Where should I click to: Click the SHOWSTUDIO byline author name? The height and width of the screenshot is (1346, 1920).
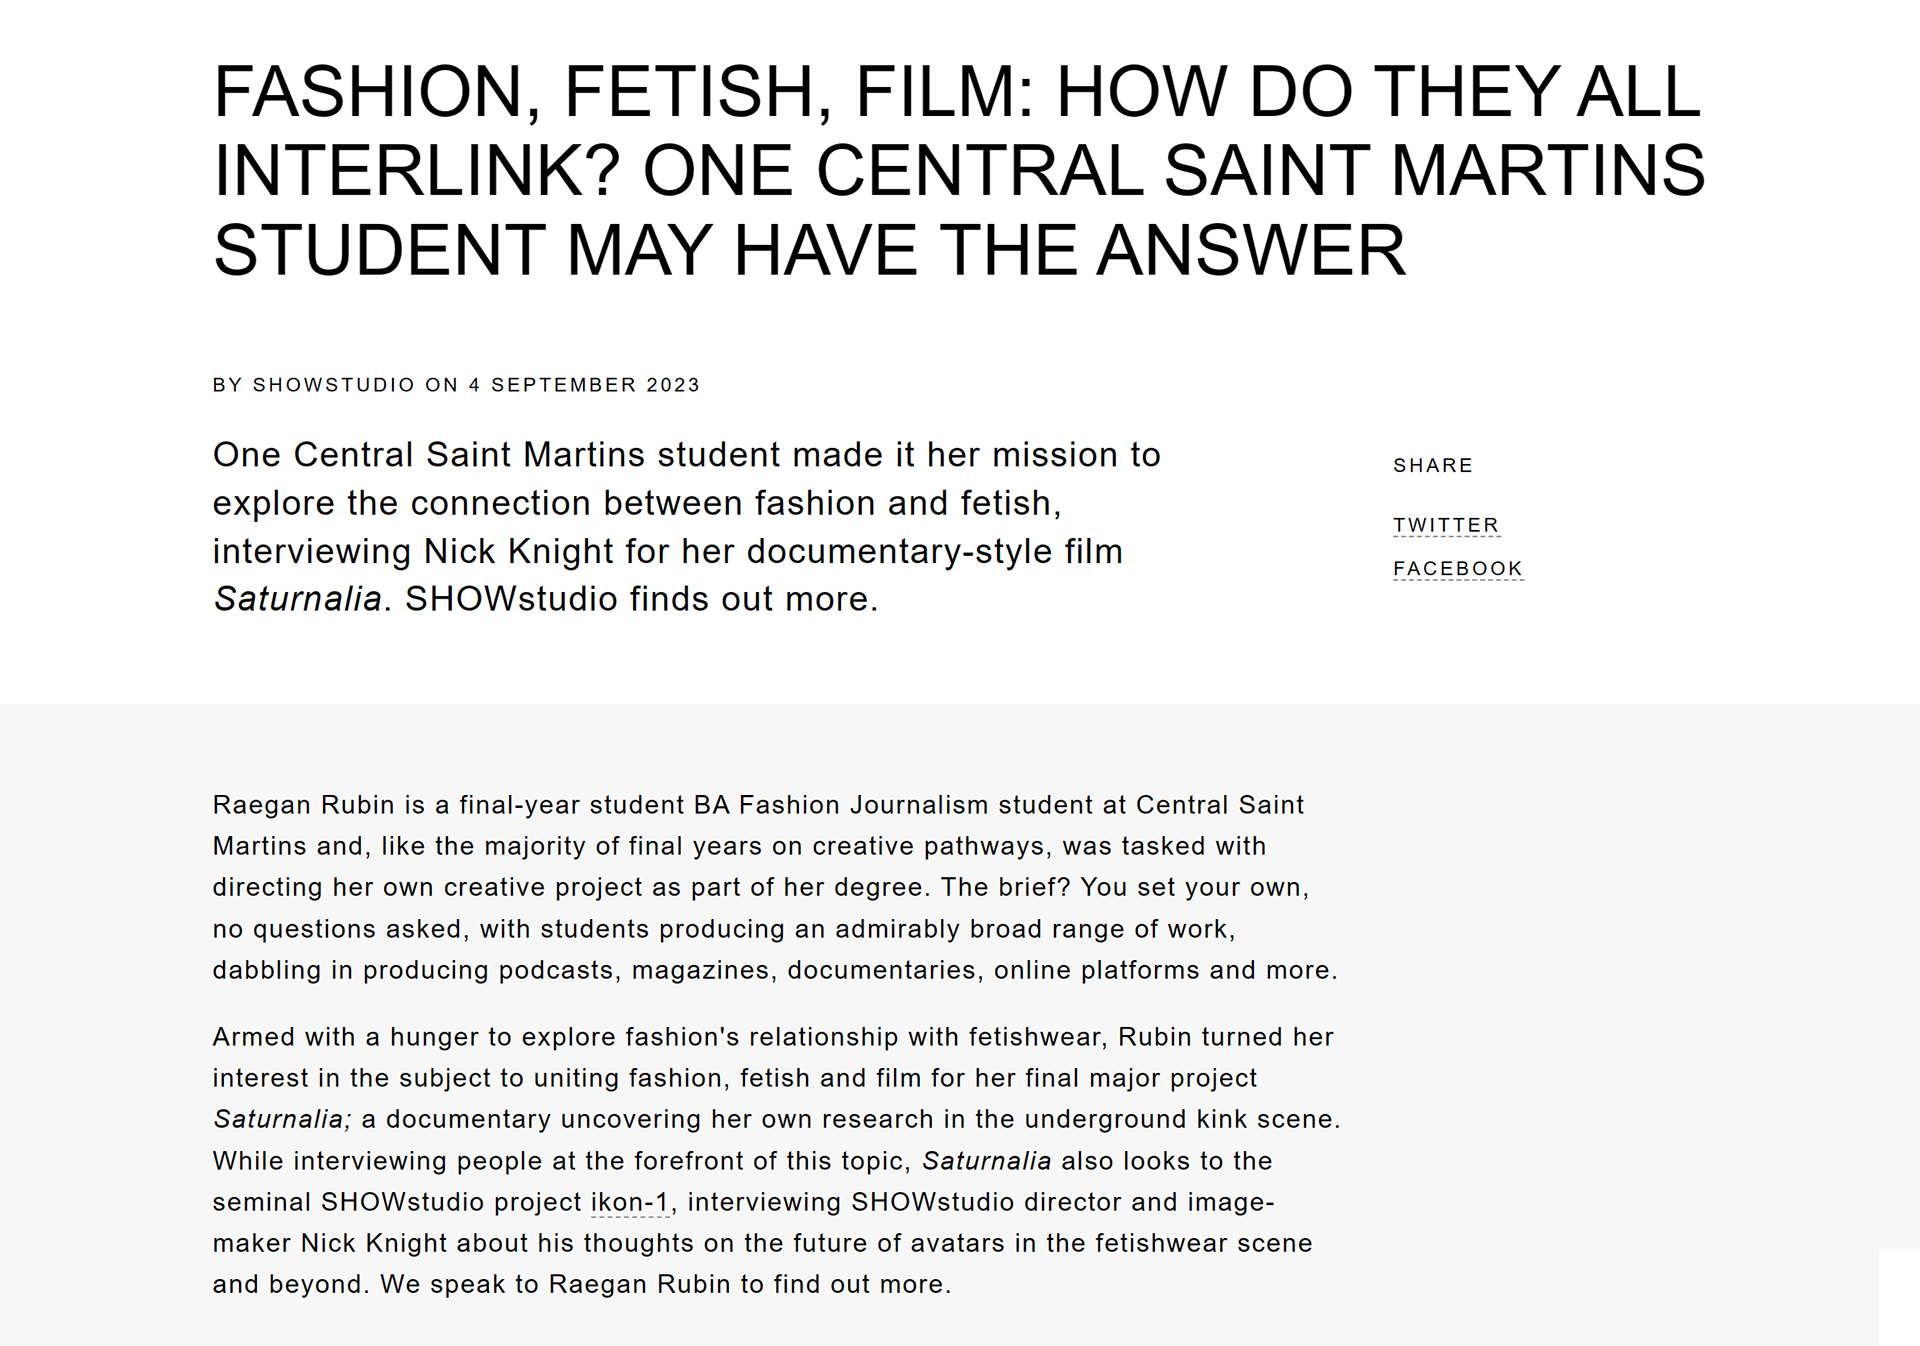(x=333, y=385)
